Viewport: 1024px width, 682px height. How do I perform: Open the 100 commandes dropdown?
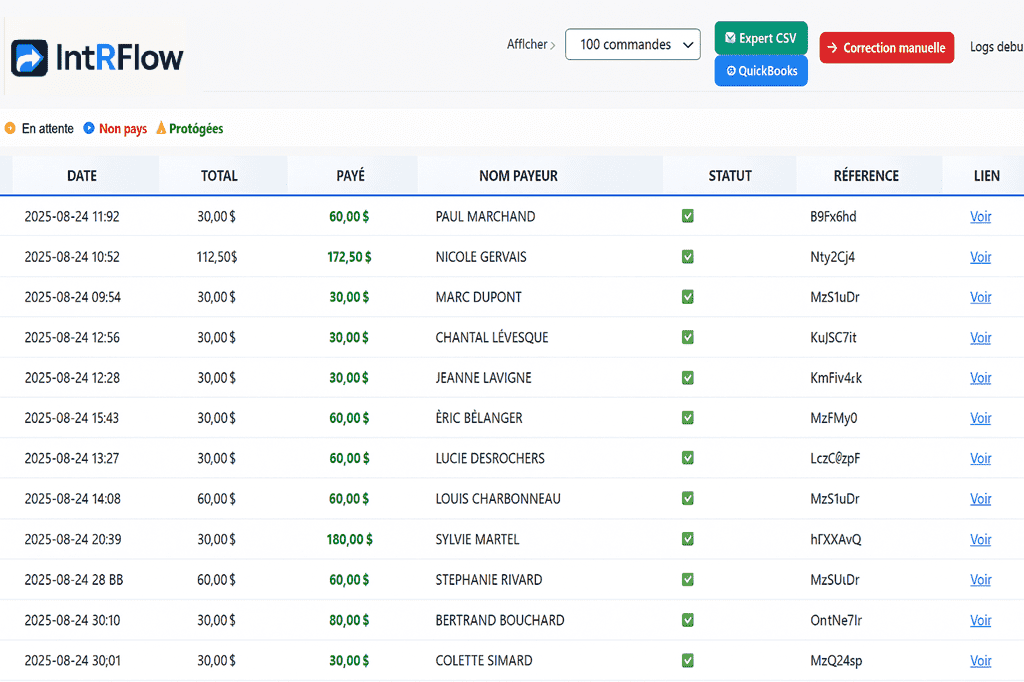click(633, 45)
